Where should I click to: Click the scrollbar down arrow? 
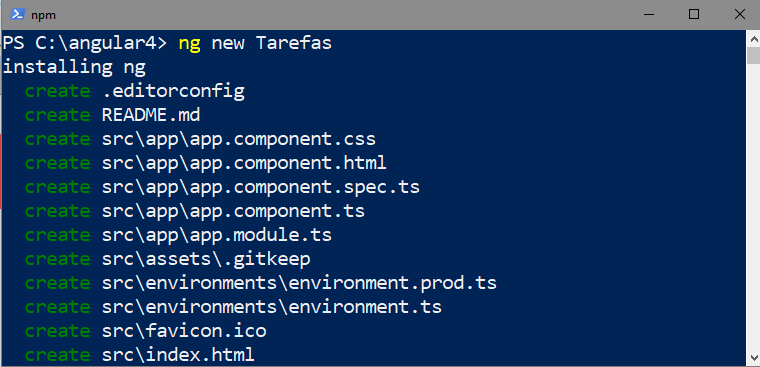754,357
